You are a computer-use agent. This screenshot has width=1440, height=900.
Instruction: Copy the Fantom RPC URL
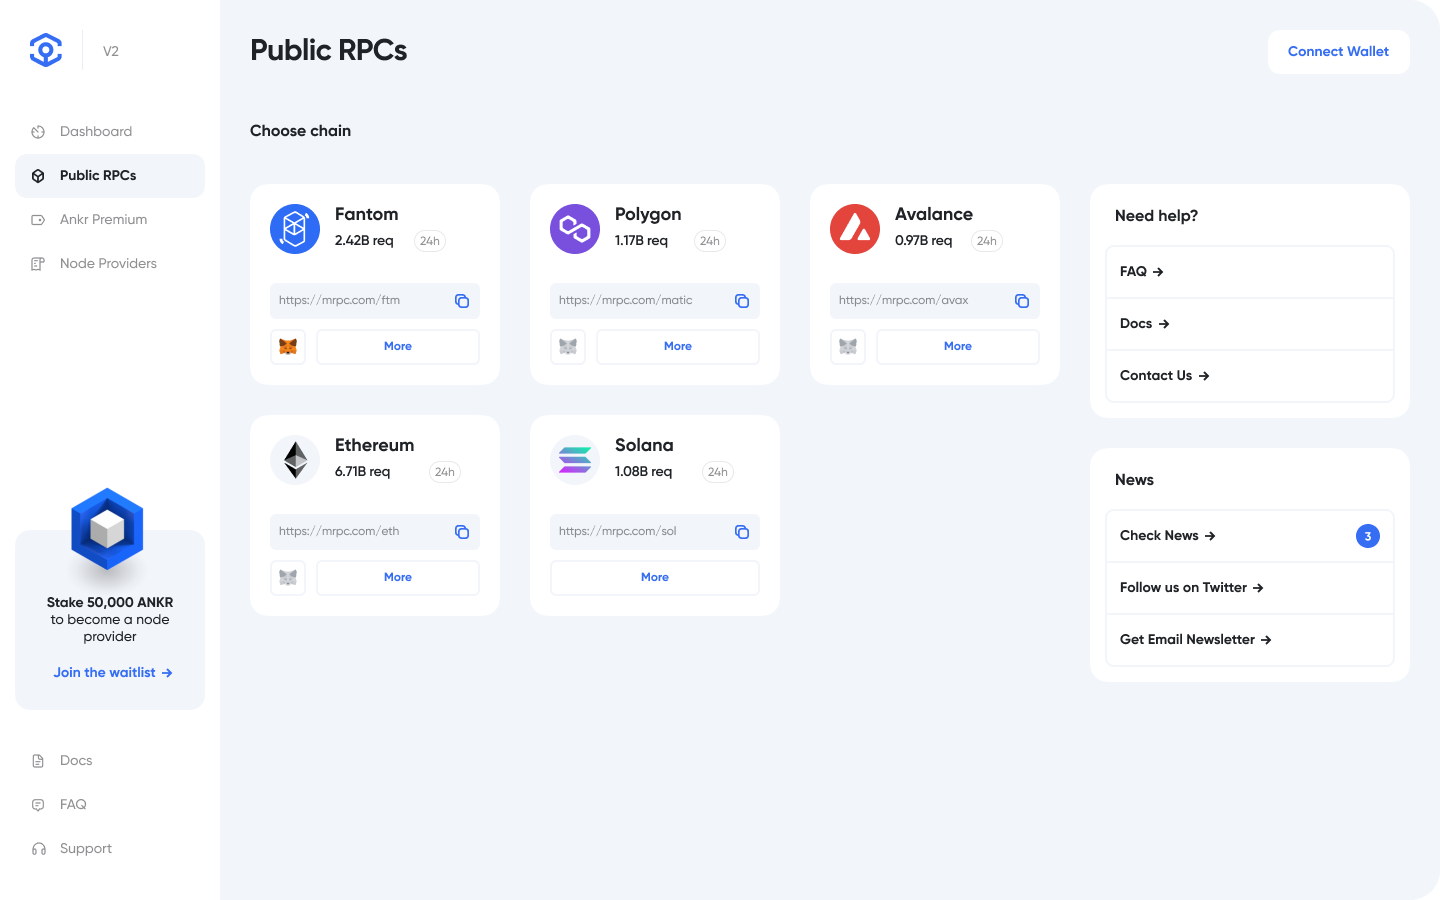tap(462, 301)
